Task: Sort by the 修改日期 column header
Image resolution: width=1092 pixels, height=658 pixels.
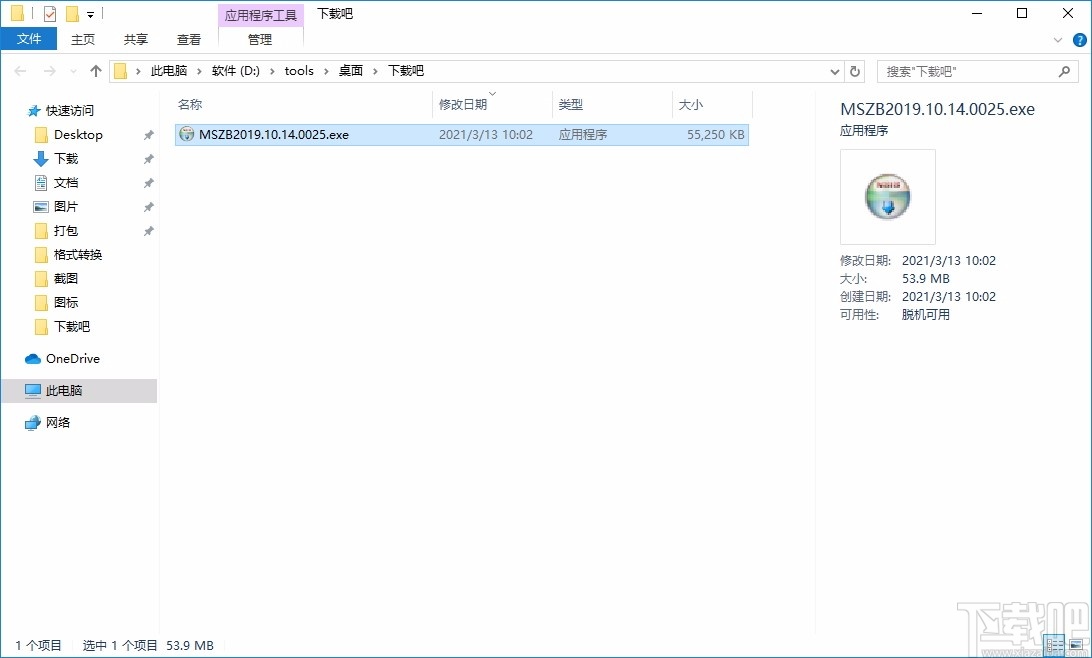Action: tap(492, 104)
